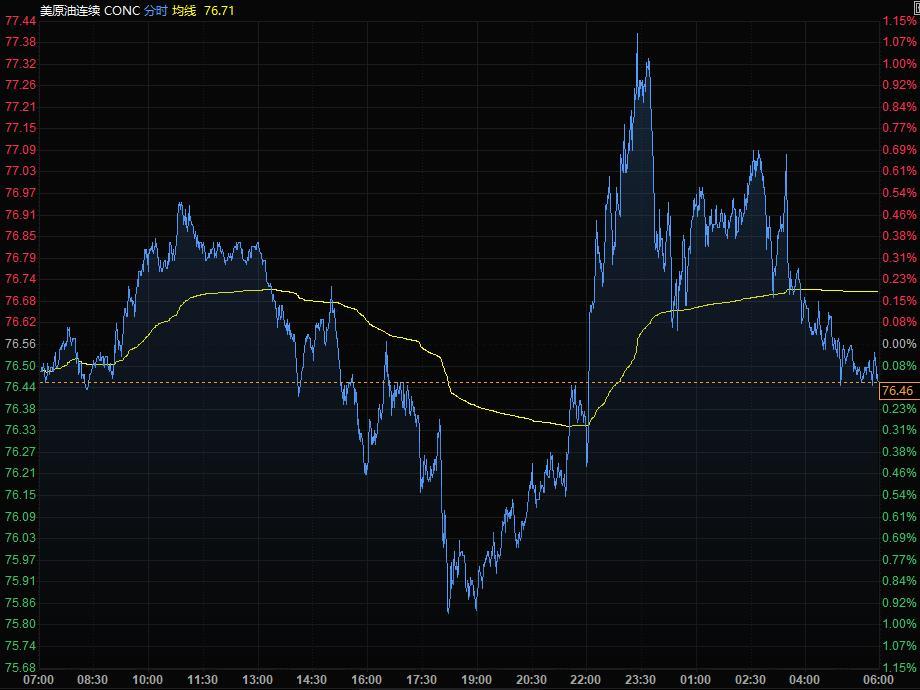
Task: Click the 07:00 start time label
Action: 38,680
